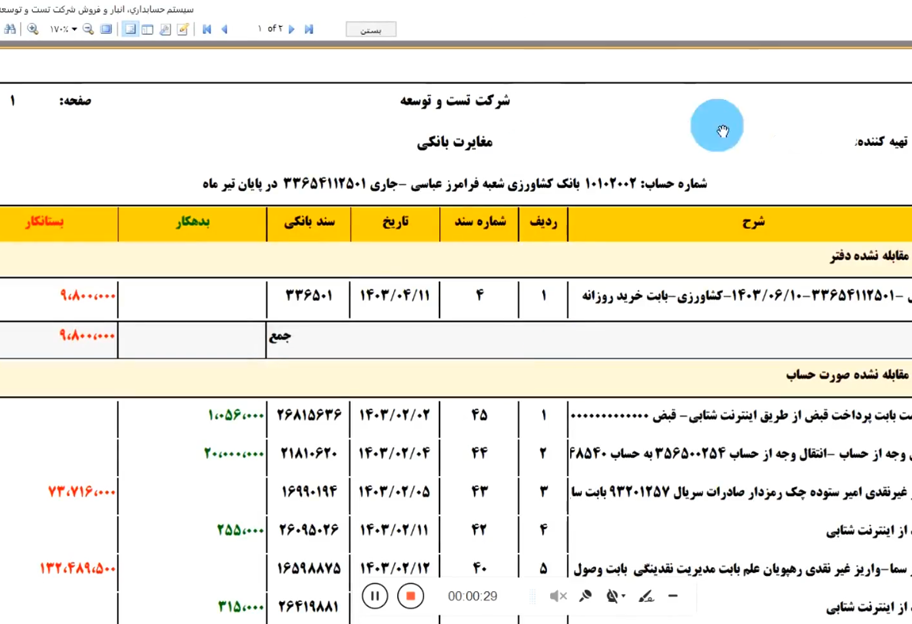912x624 pixels.
Task: Select the single page view icon
Action: [130, 29]
